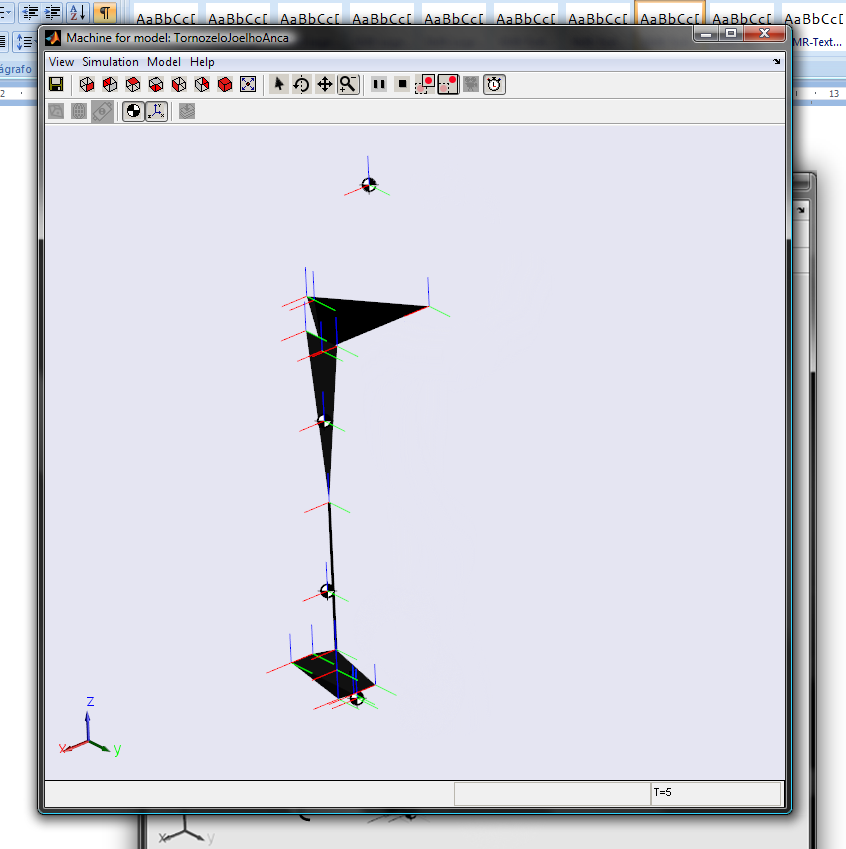Select the isometric view solid cube icon

click(x=225, y=85)
